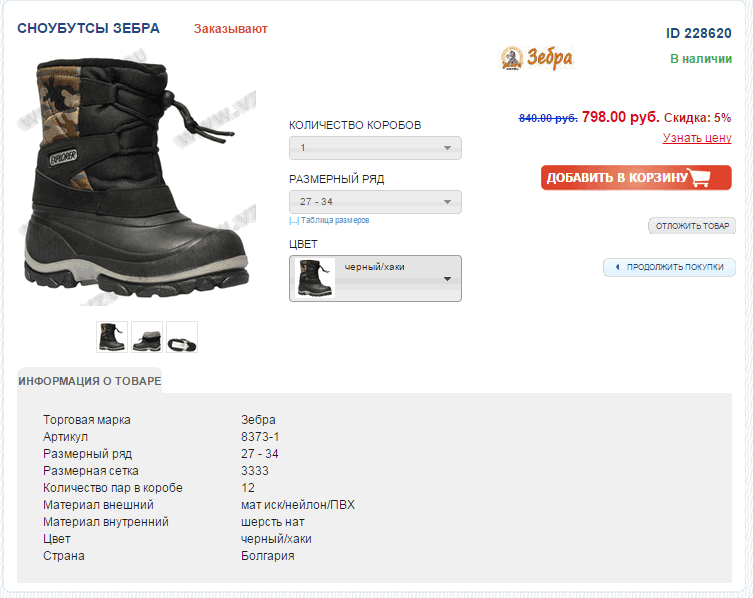Click the СНОУБУТСЫ ЗЕБРА product title

tap(88, 28)
